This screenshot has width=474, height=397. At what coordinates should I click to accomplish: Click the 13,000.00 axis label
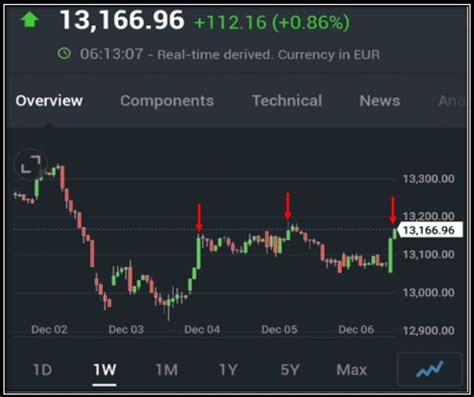pos(429,293)
